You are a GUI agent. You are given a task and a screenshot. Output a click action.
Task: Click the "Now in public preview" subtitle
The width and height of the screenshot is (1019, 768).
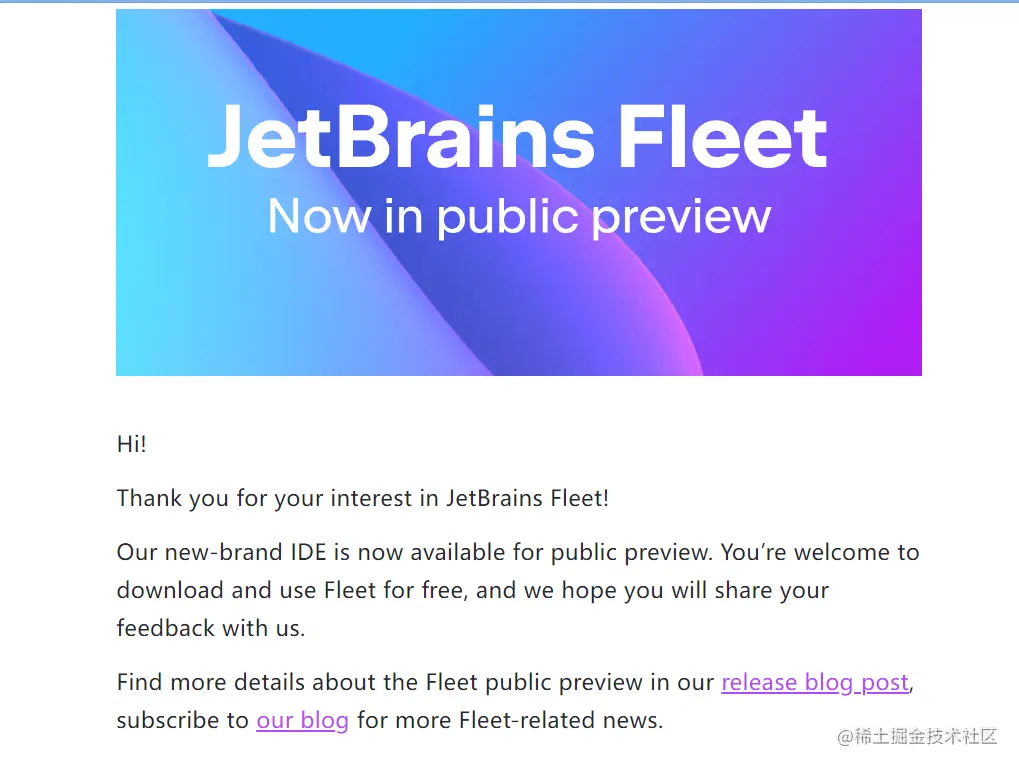pos(519,216)
